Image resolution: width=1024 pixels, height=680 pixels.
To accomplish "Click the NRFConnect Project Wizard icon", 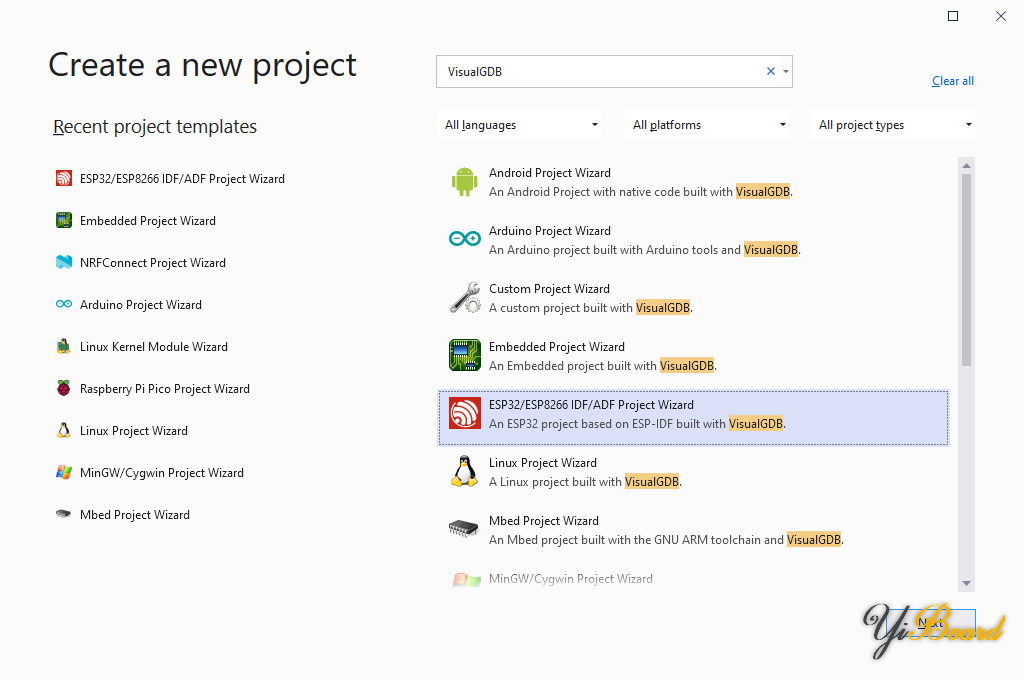I will tap(63, 262).
